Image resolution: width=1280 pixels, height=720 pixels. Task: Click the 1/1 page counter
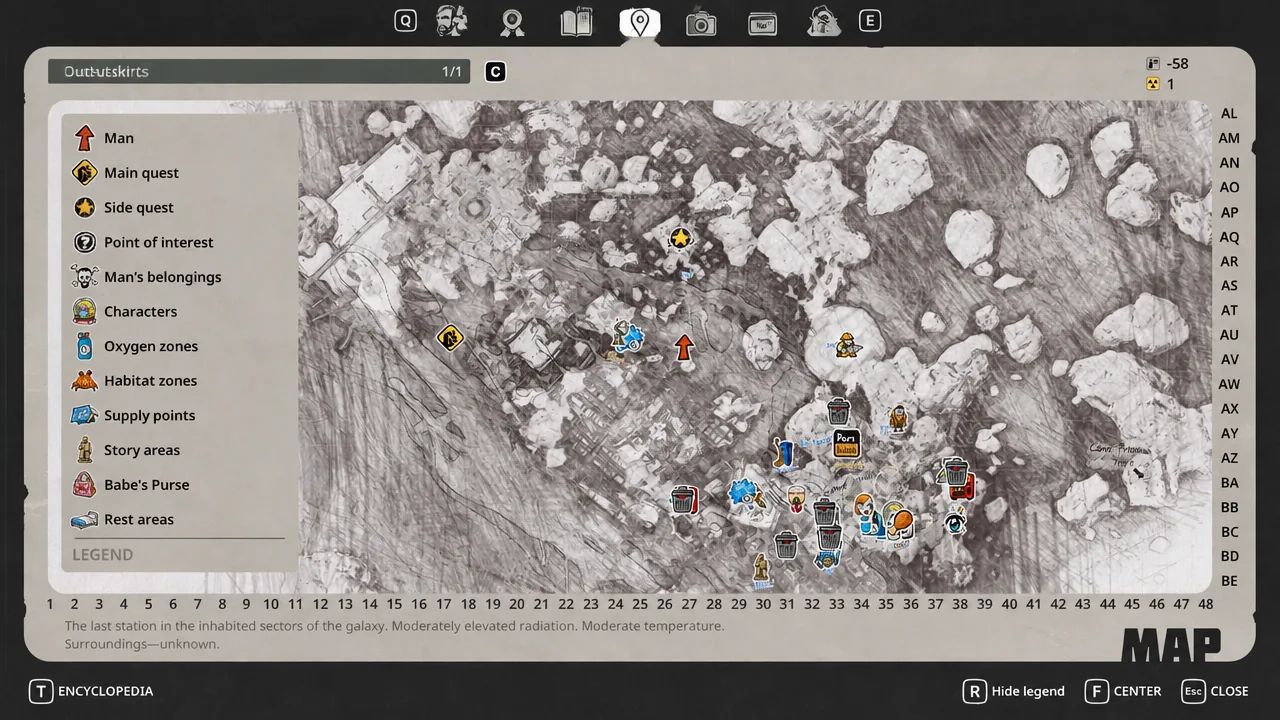452,72
